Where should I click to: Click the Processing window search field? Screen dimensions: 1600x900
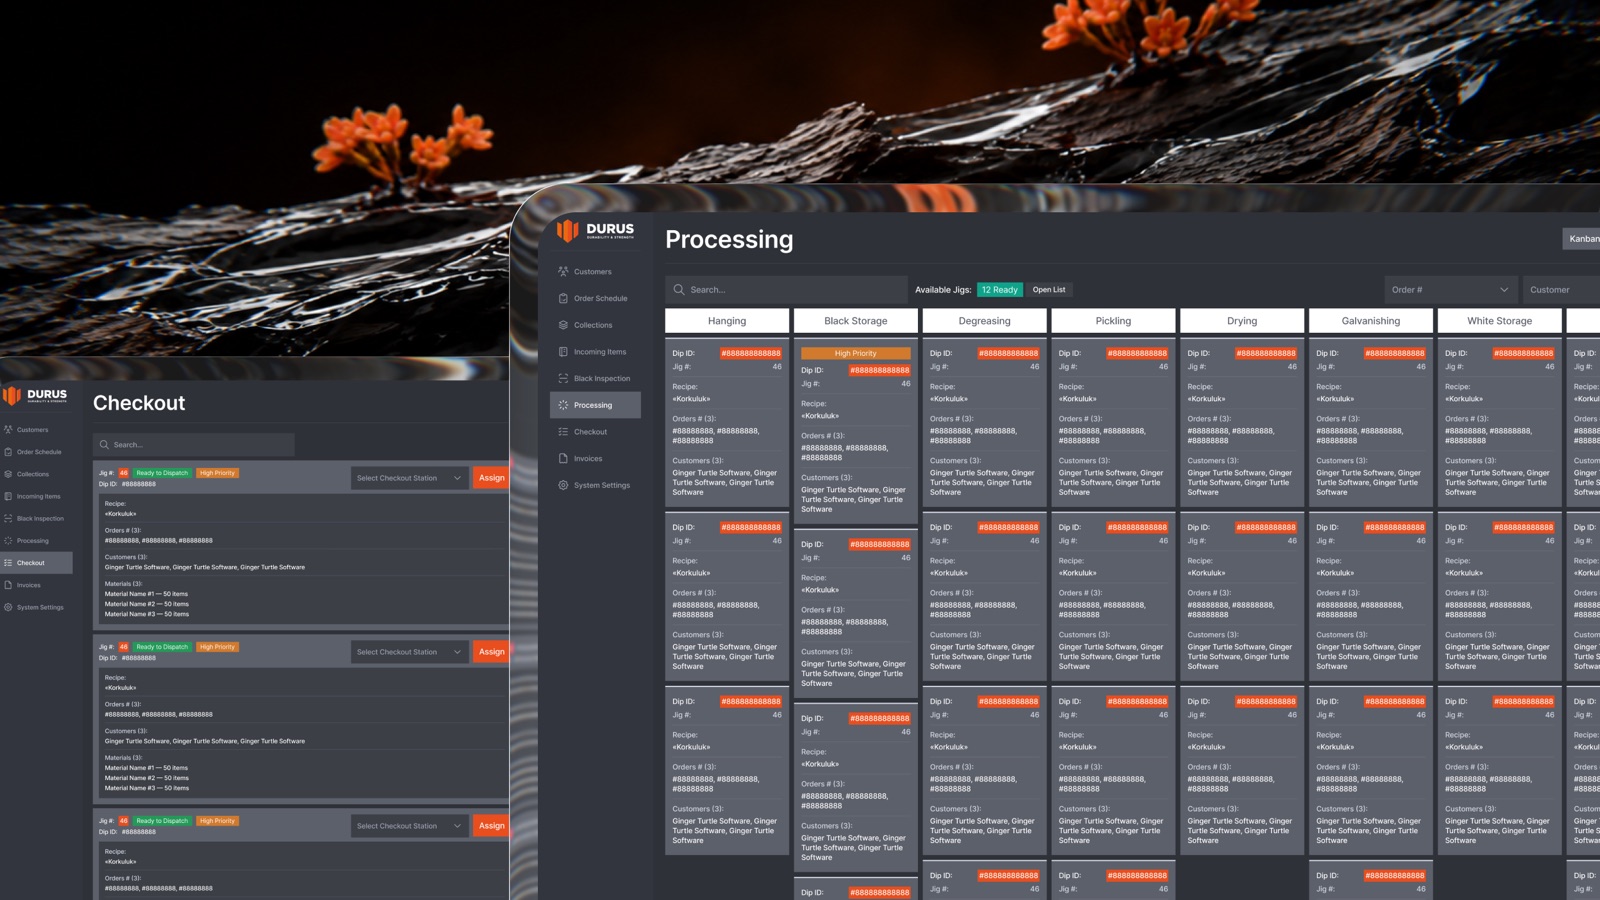[786, 290]
